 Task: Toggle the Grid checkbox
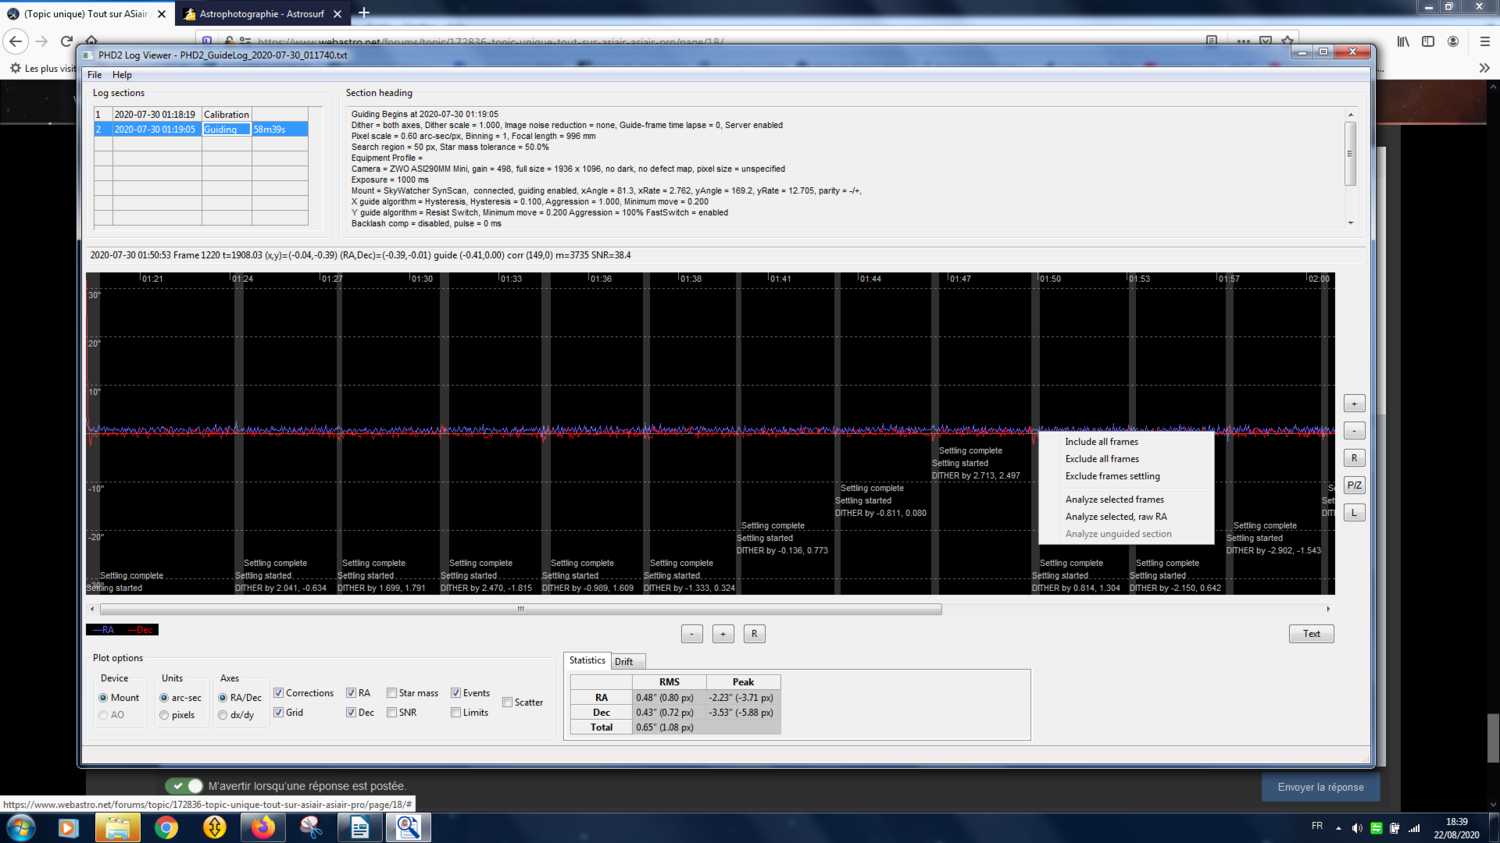[x=279, y=713]
